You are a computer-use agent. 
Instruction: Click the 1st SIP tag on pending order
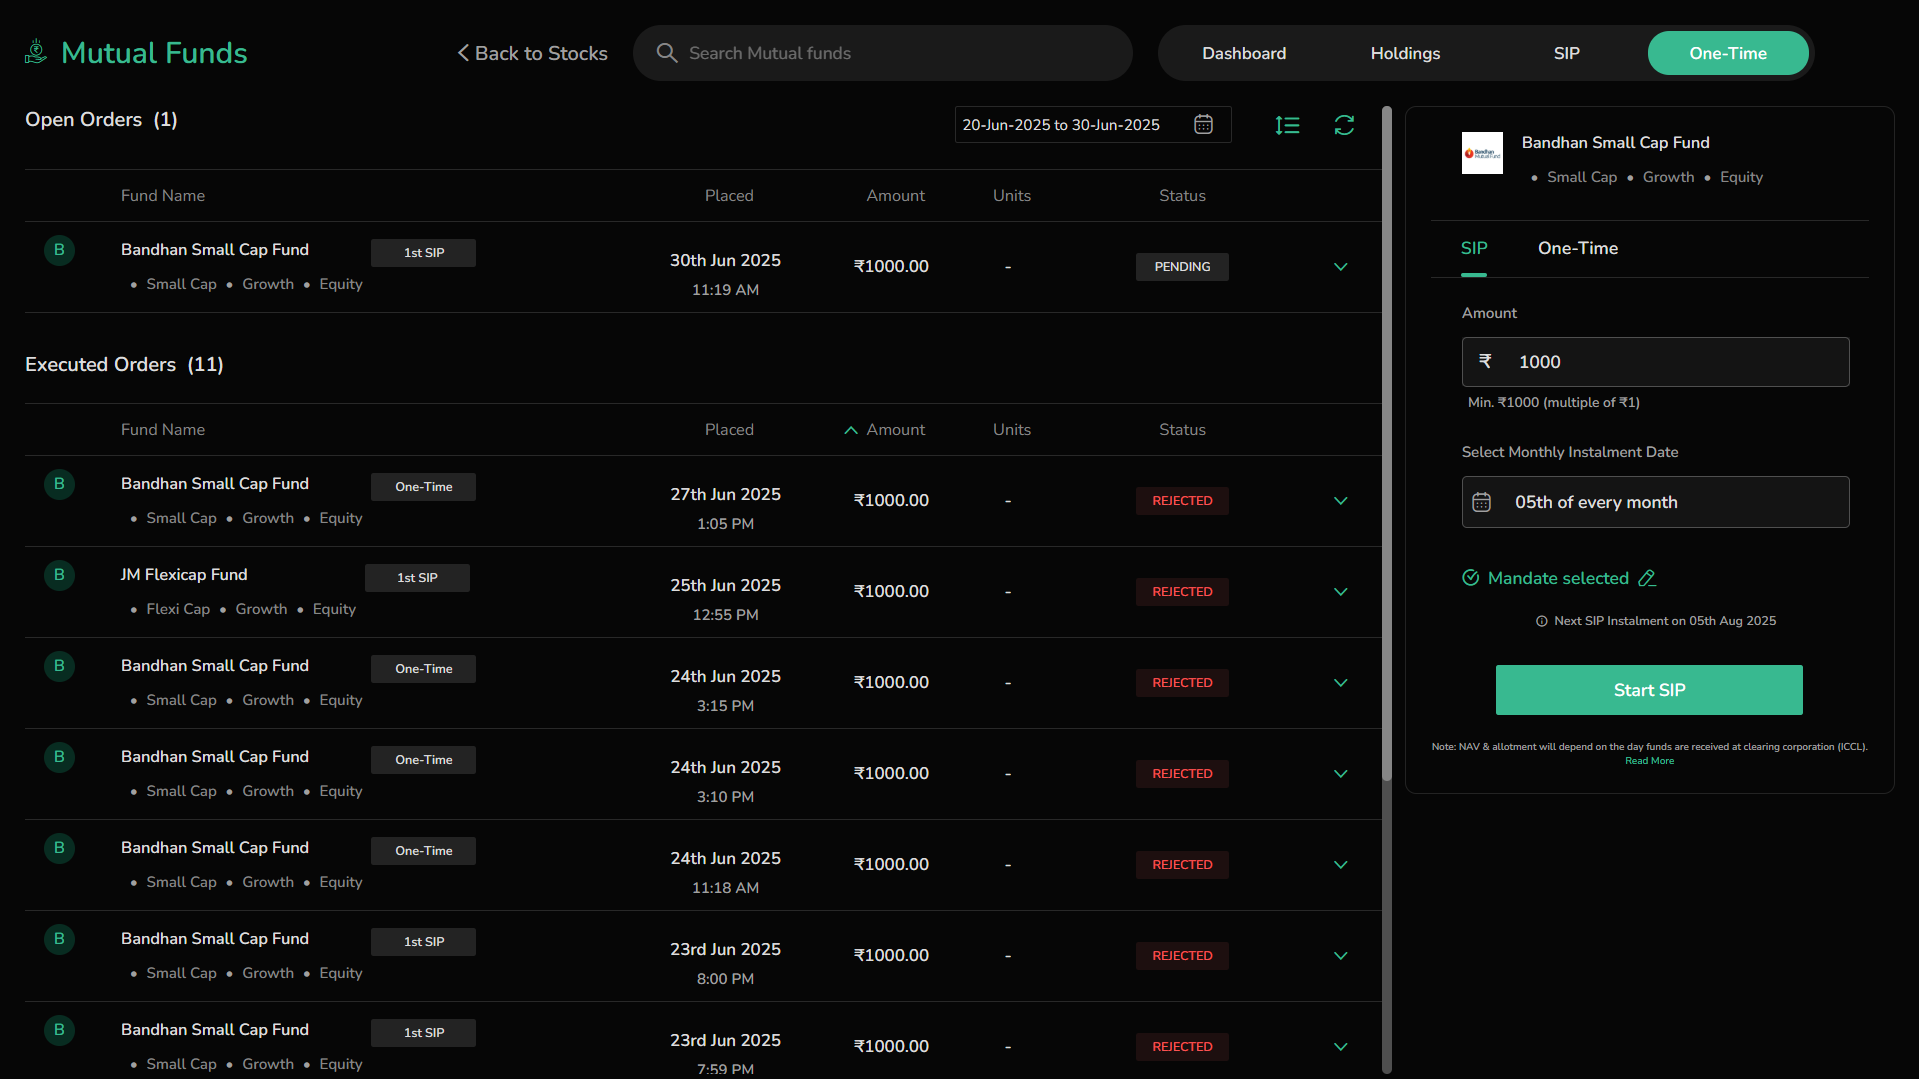[423, 253]
